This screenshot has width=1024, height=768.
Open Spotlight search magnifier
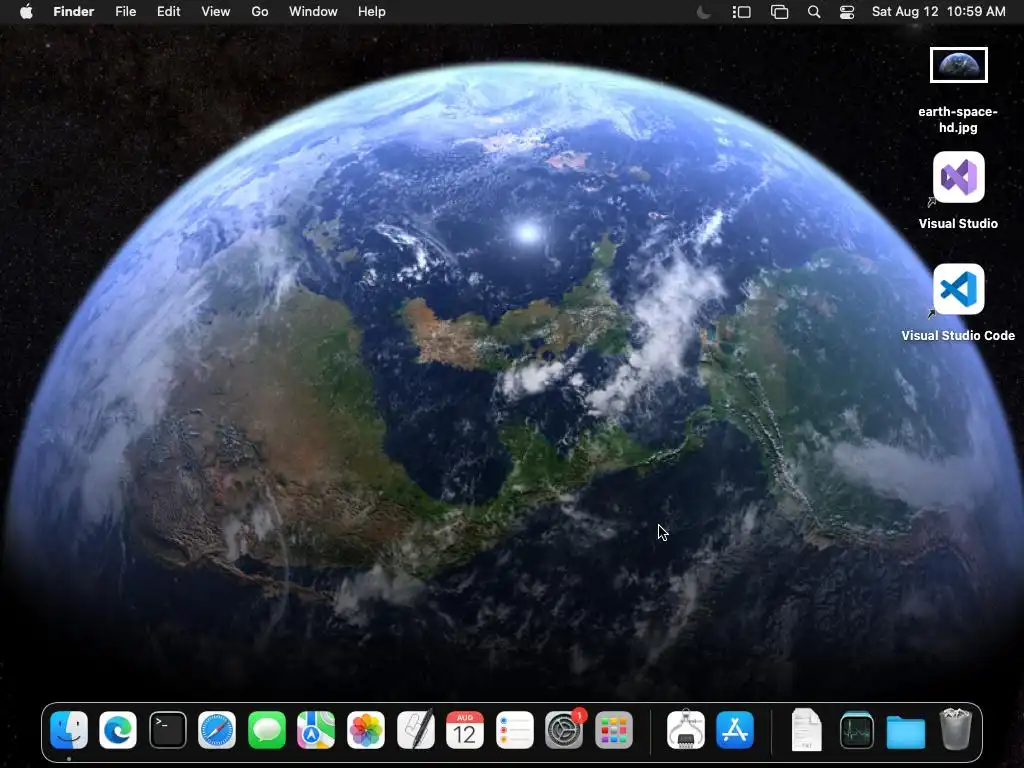coord(814,12)
